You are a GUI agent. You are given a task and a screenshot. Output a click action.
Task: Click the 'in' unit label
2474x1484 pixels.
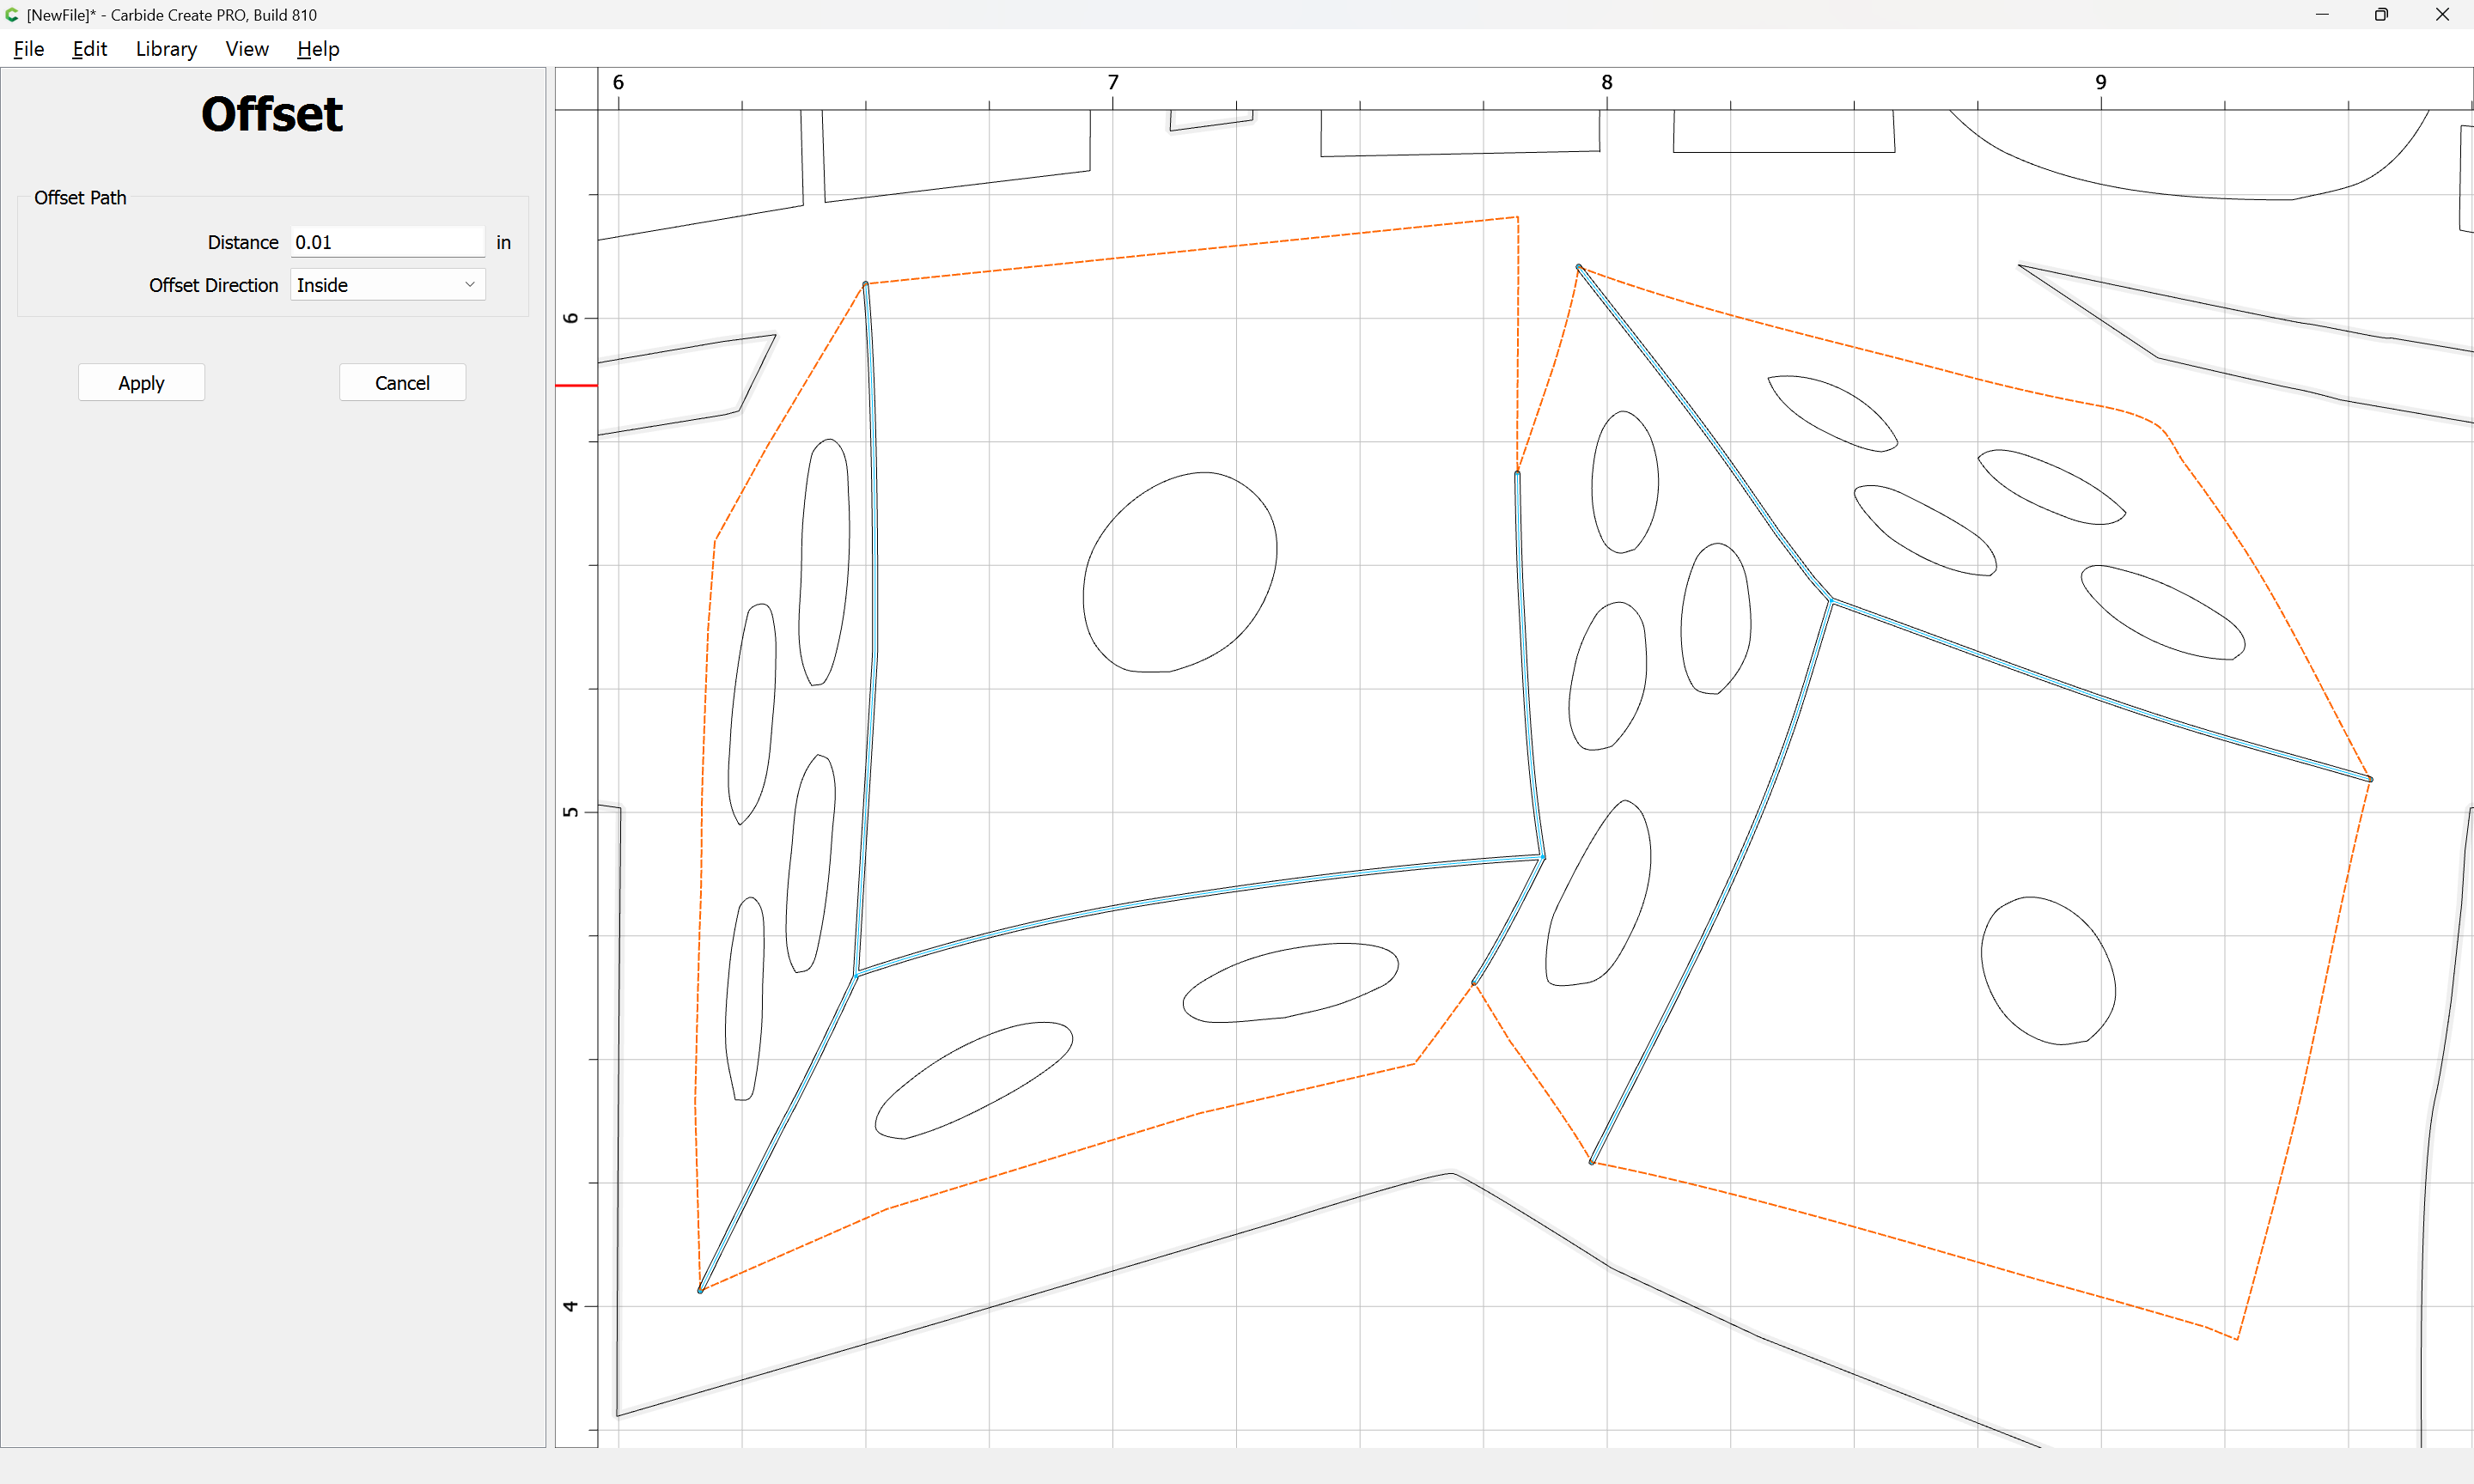point(503,242)
